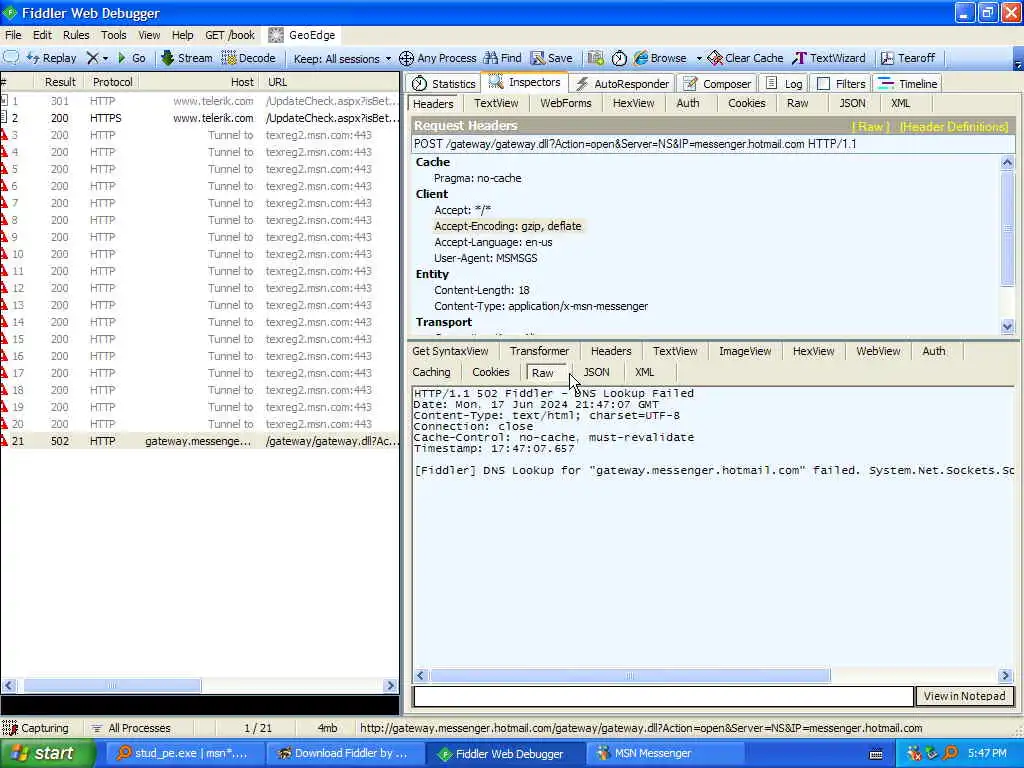Screen dimensions: 1024x768
Task: Toggle Stream mode in toolbar
Action: 187,58
